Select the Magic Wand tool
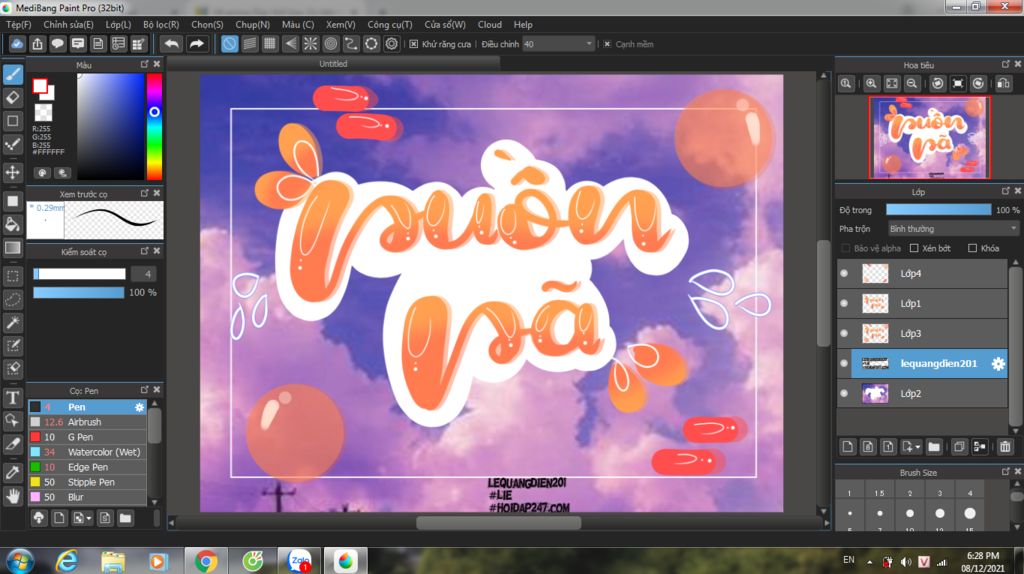 click(x=12, y=323)
